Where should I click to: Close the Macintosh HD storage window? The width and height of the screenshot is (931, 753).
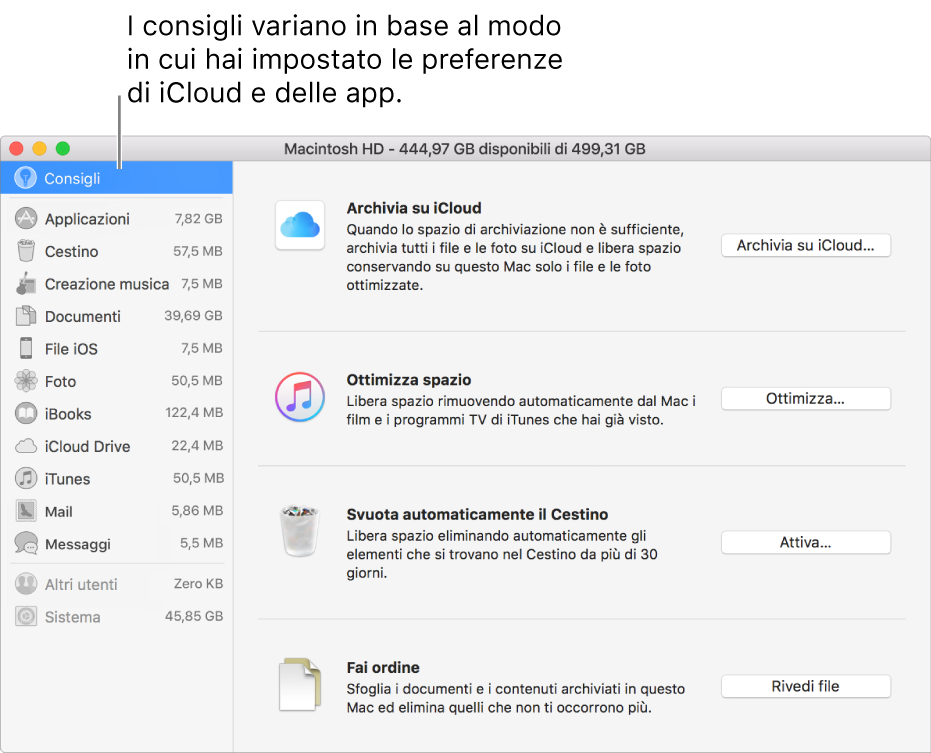point(17,148)
